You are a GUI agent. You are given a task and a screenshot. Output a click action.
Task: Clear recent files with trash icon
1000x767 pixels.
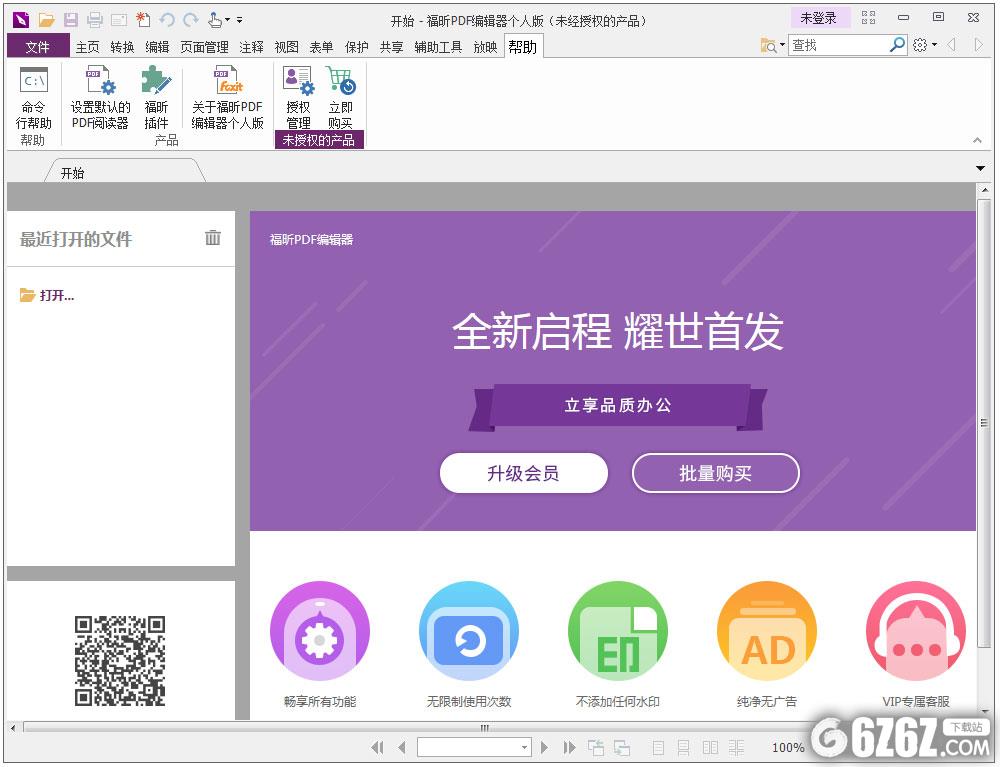[x=212, y=238]
